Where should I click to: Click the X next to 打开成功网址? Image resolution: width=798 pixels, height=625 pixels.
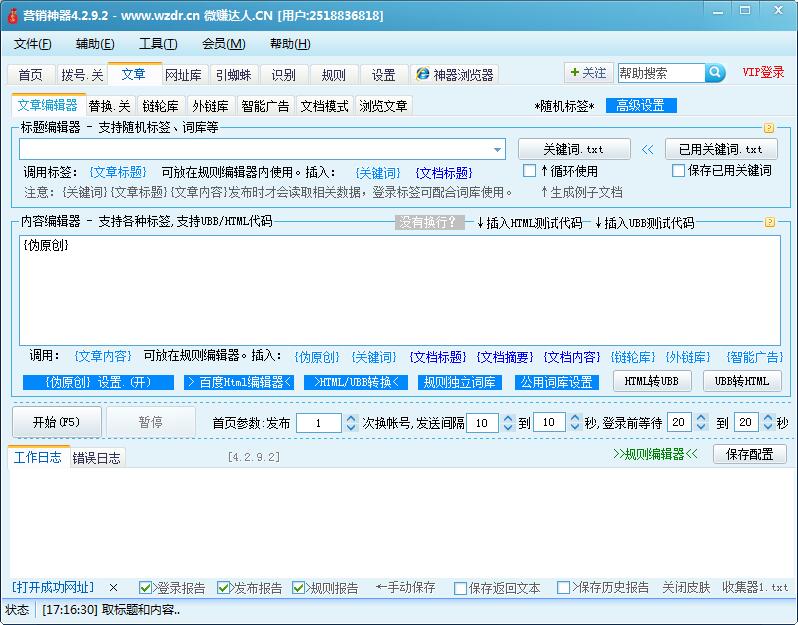[113, 588]
